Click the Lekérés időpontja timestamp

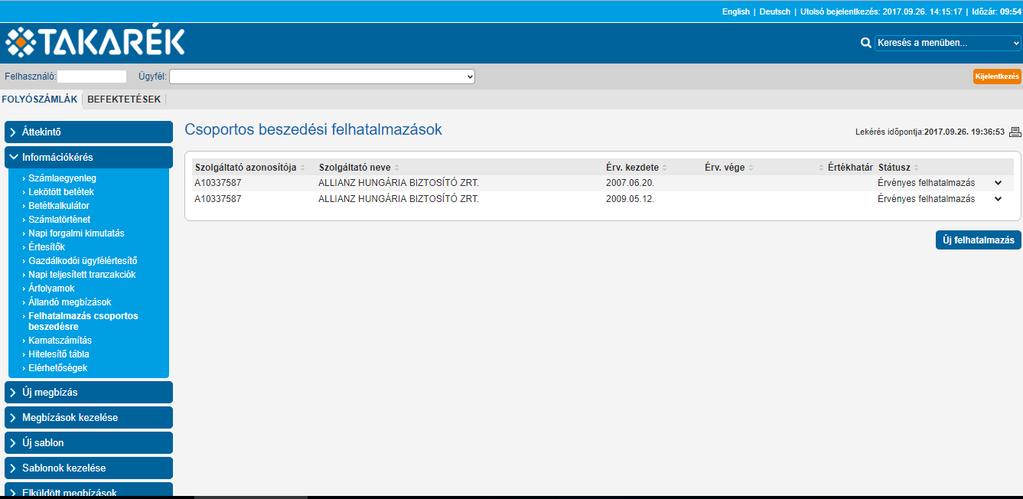point(930,132)
